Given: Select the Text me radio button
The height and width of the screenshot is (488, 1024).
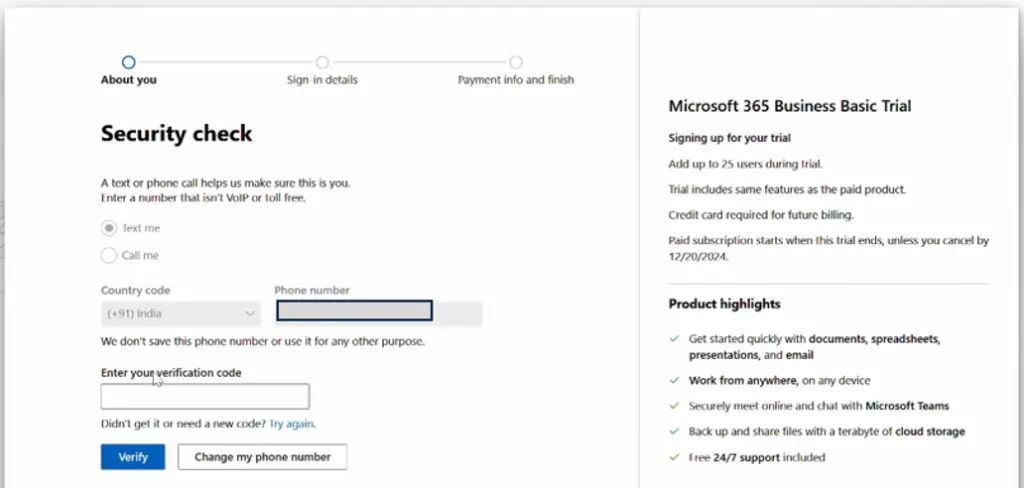Looking at the screenshot, I should 108,228.
